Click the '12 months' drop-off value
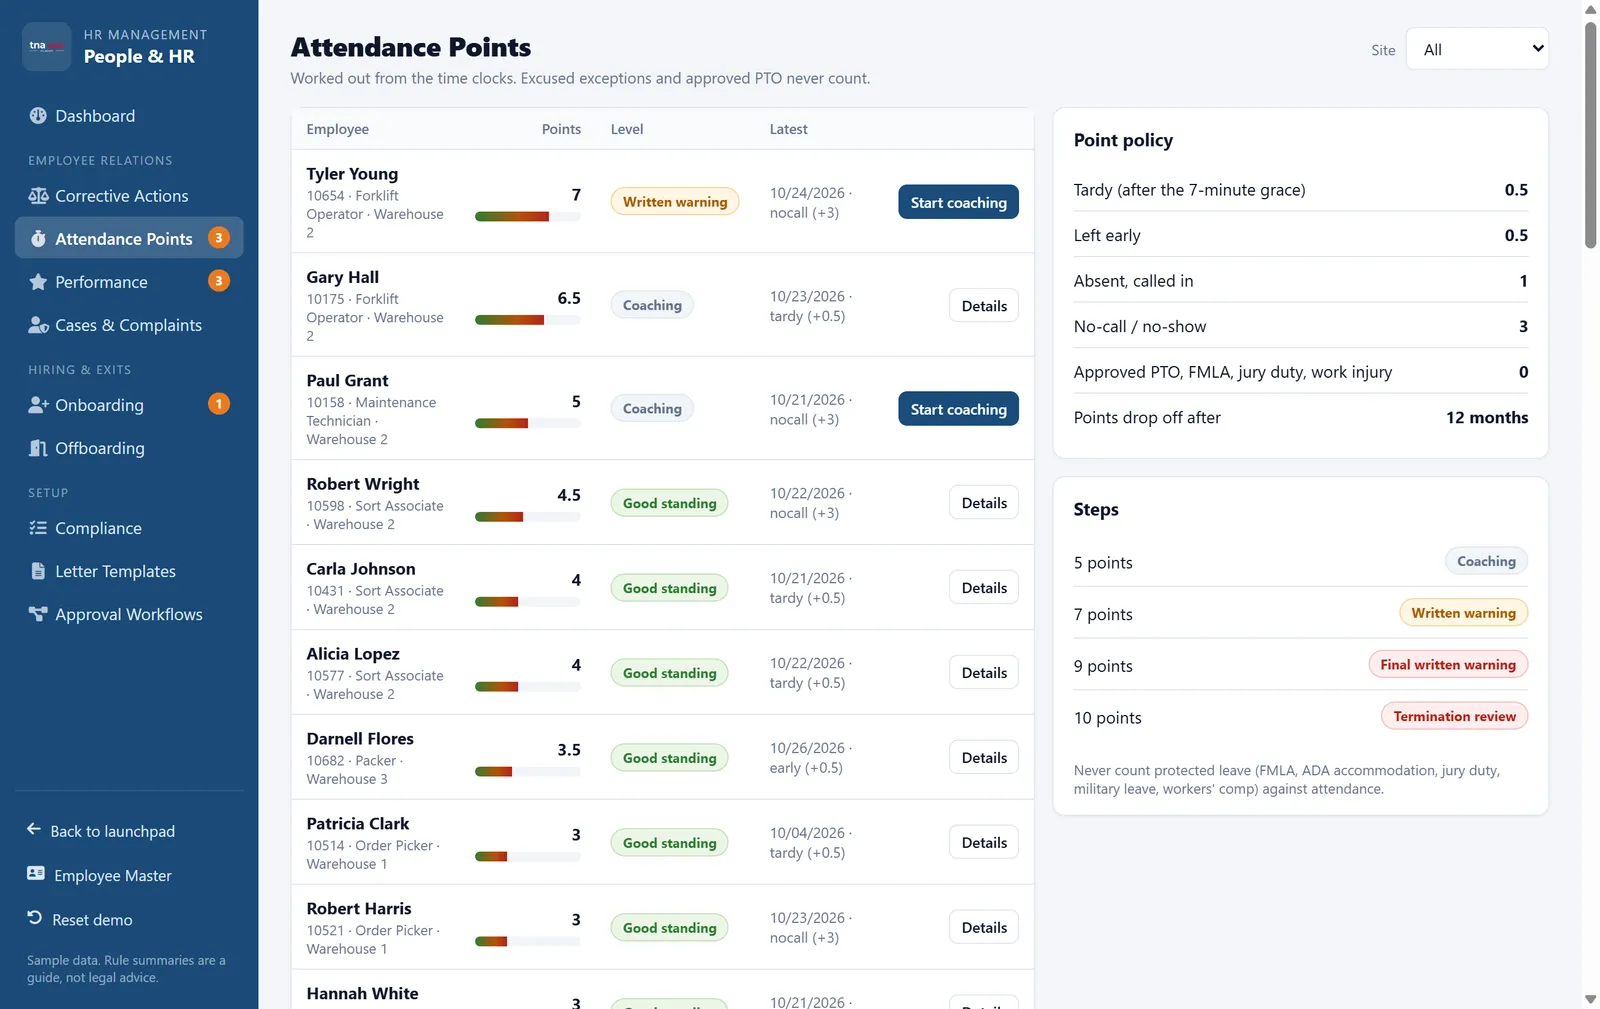The image size is (1600, 1009). 1487,418
